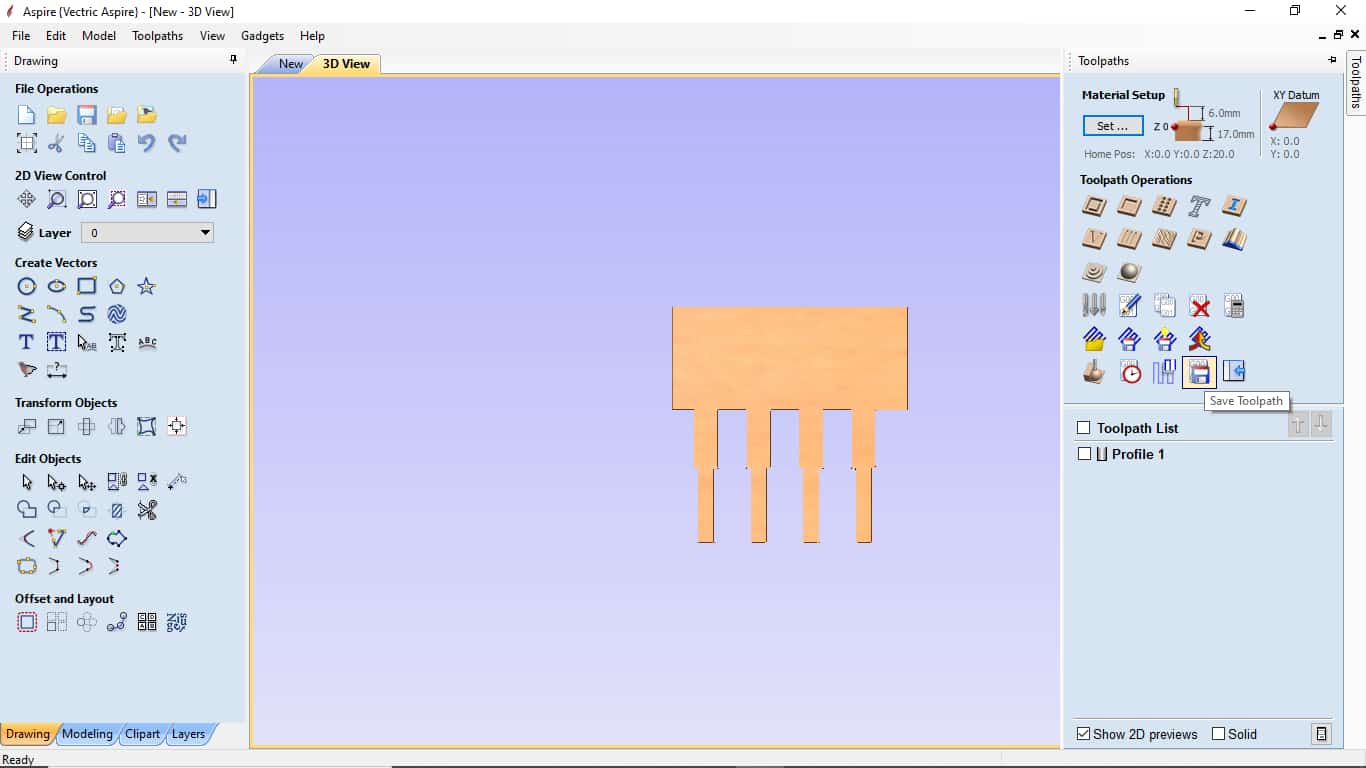Screen dimensions: 1366x768
Task: Open the Estimate machining time clock icon
Action: click(1130, 372)
